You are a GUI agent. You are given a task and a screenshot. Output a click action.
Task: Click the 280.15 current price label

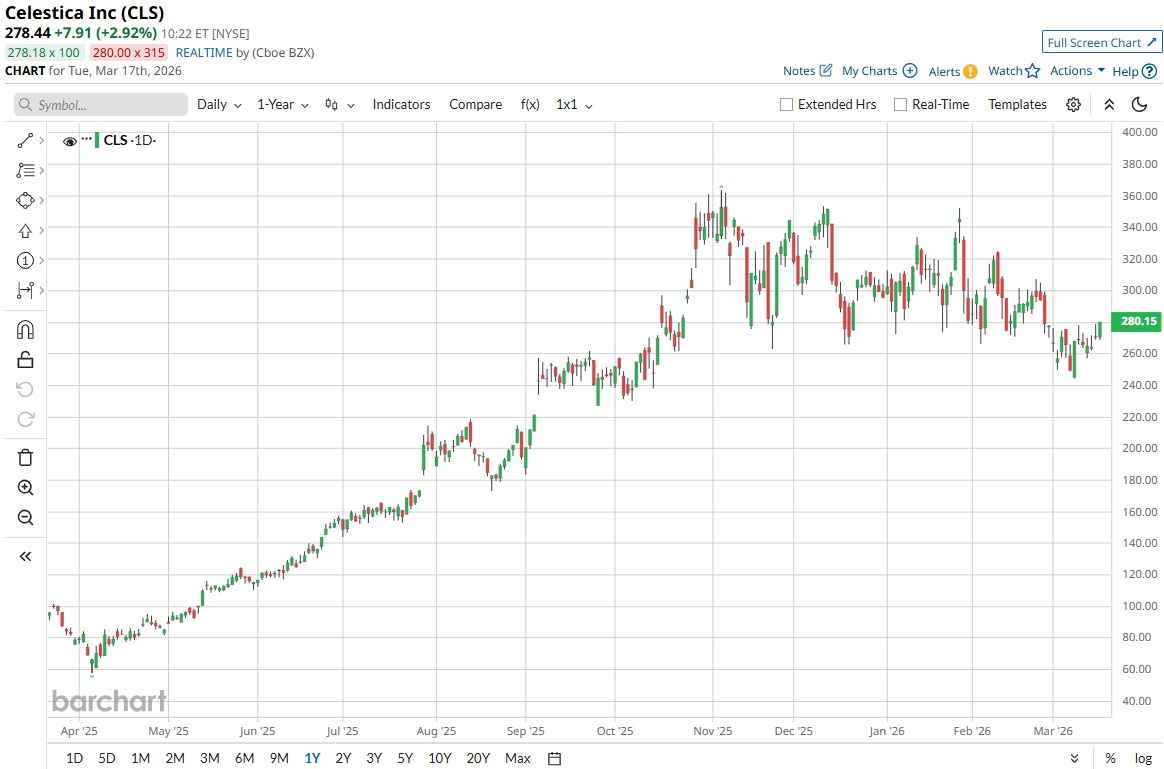click(1136, 321)
